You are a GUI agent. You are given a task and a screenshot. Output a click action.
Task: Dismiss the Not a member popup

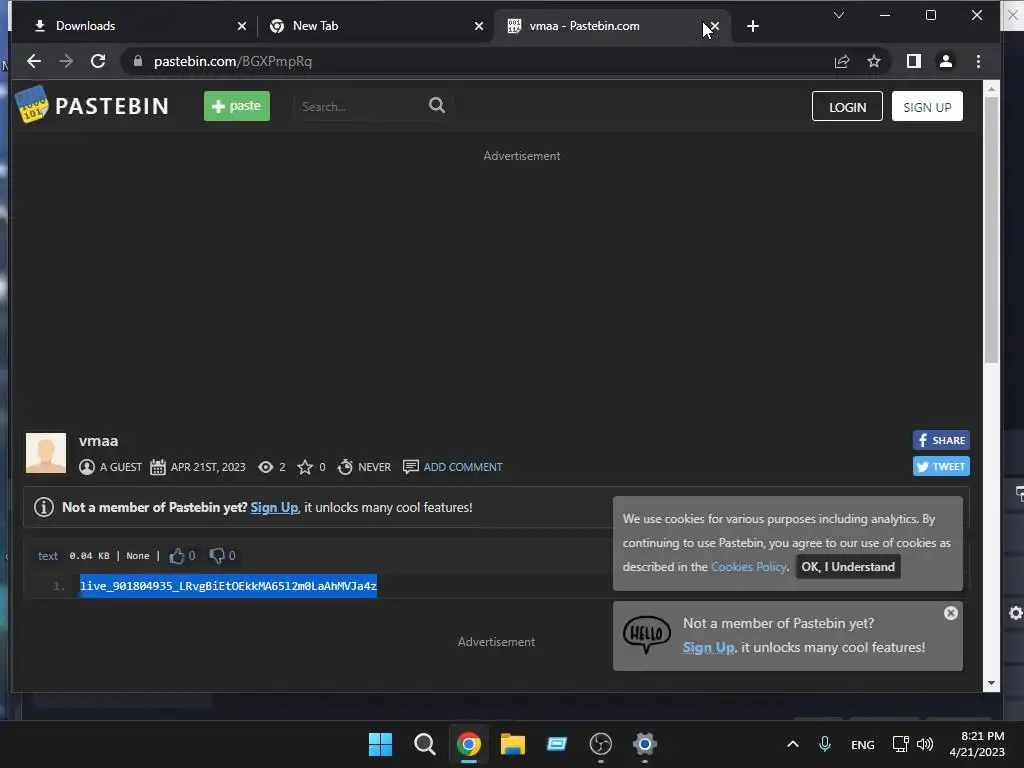coord(951,613)
